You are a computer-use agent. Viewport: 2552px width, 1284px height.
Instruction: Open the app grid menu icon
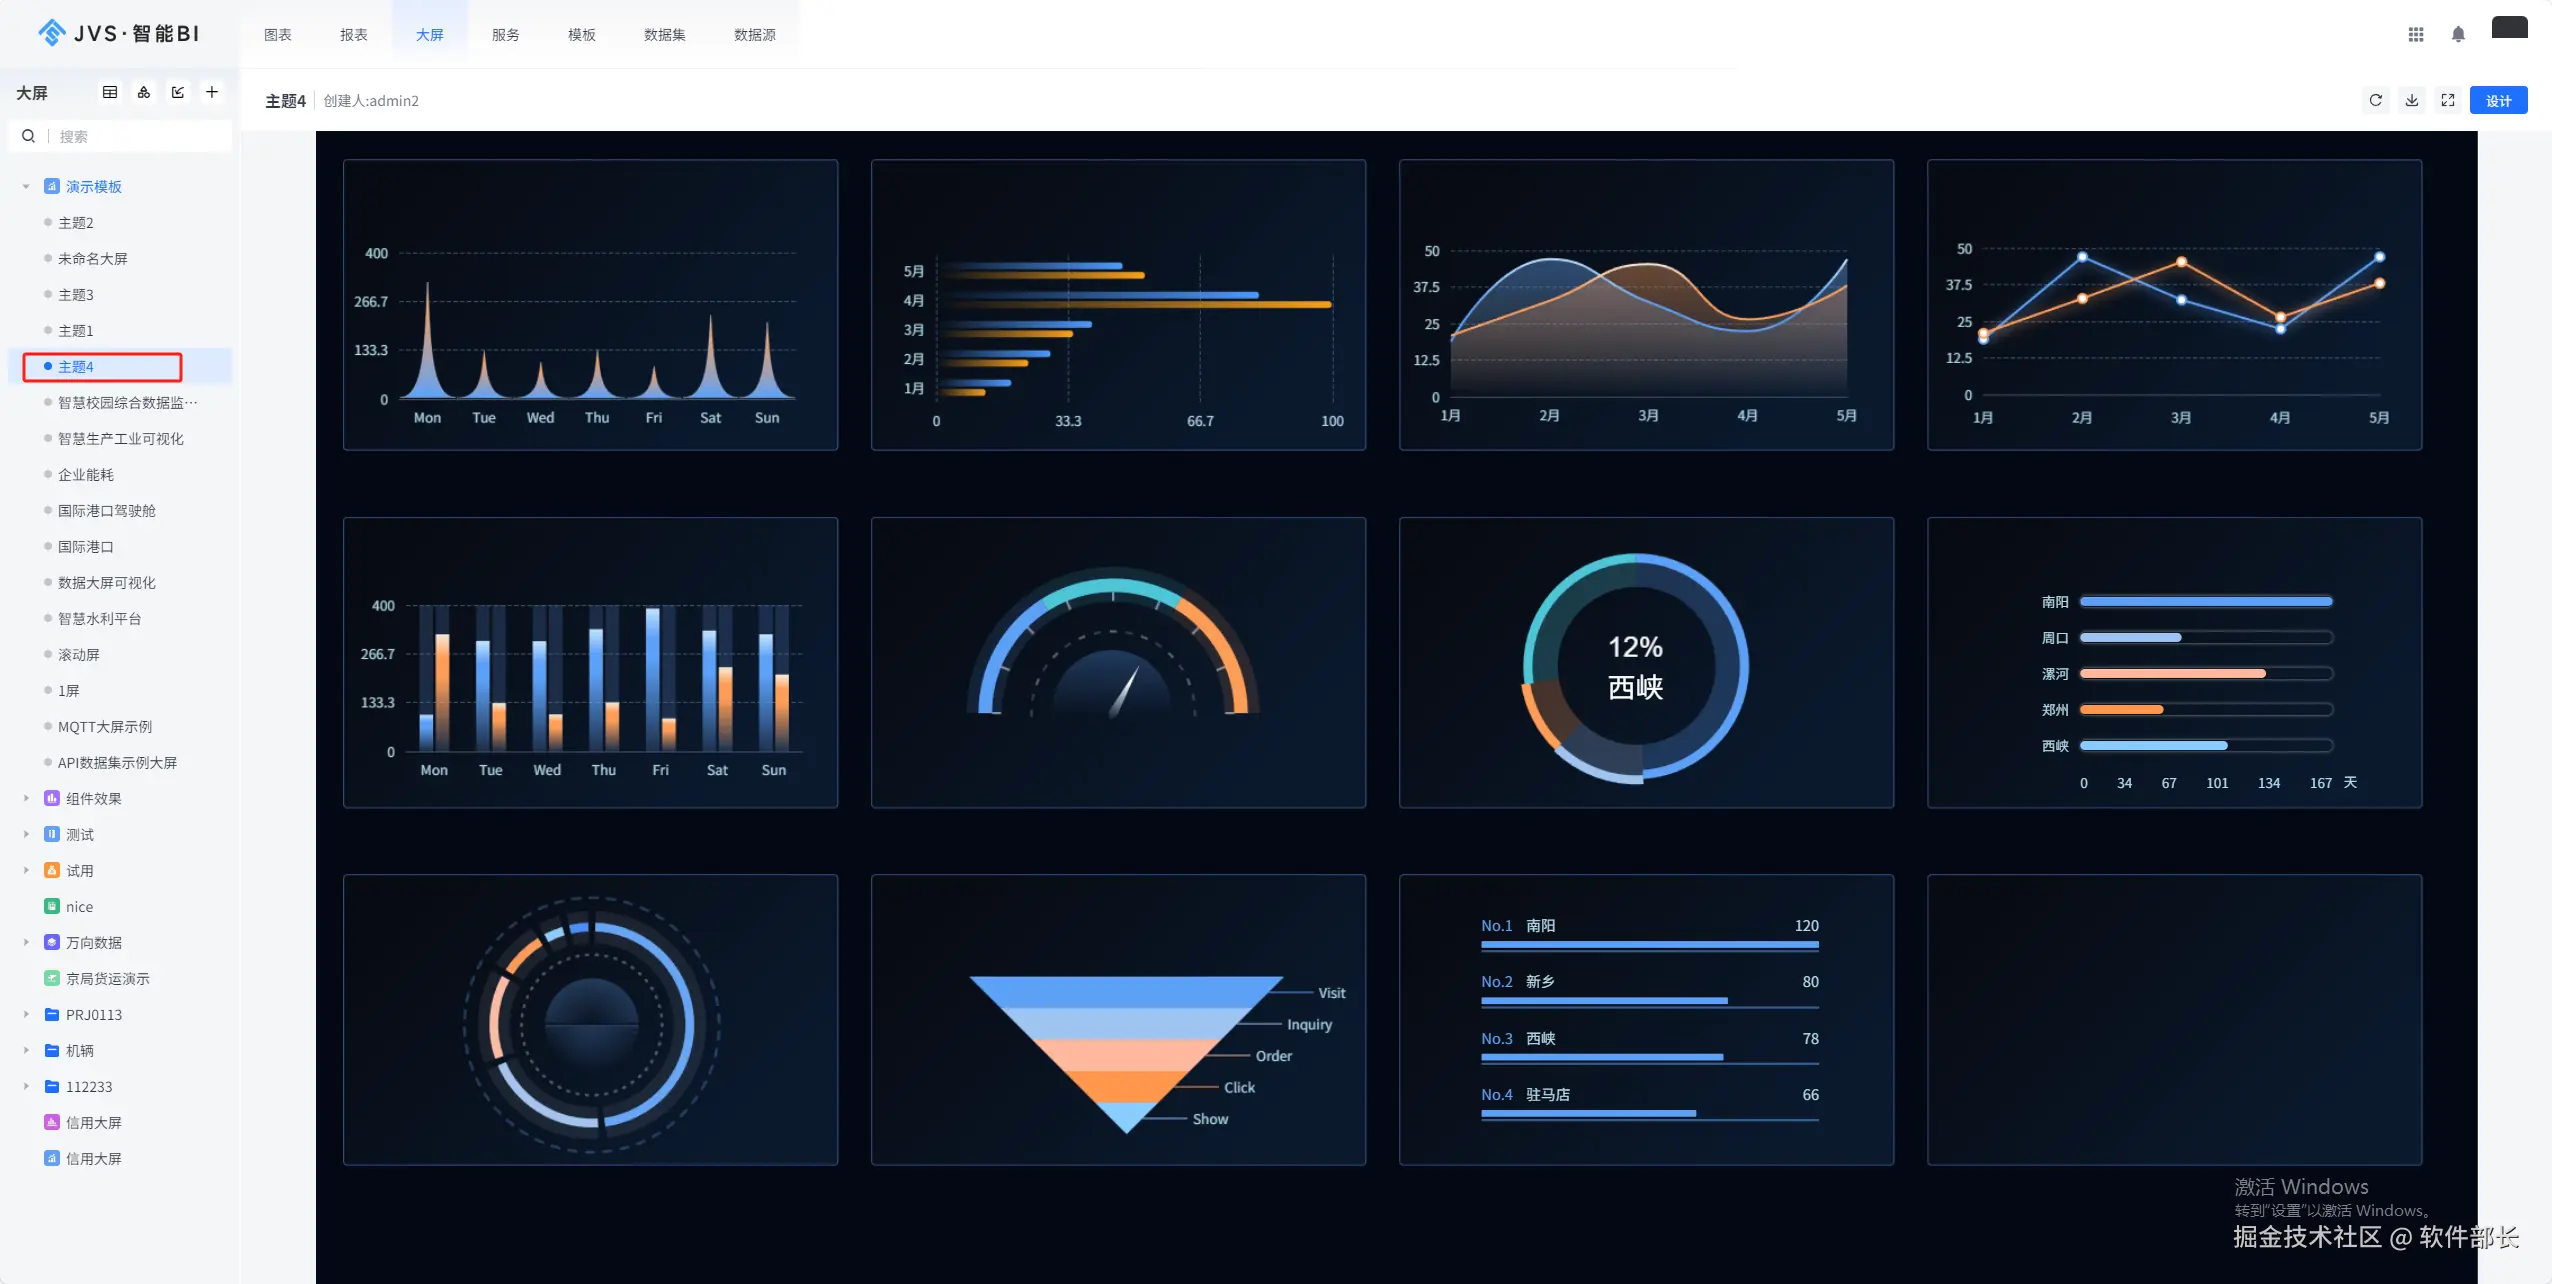point(2416,35)
